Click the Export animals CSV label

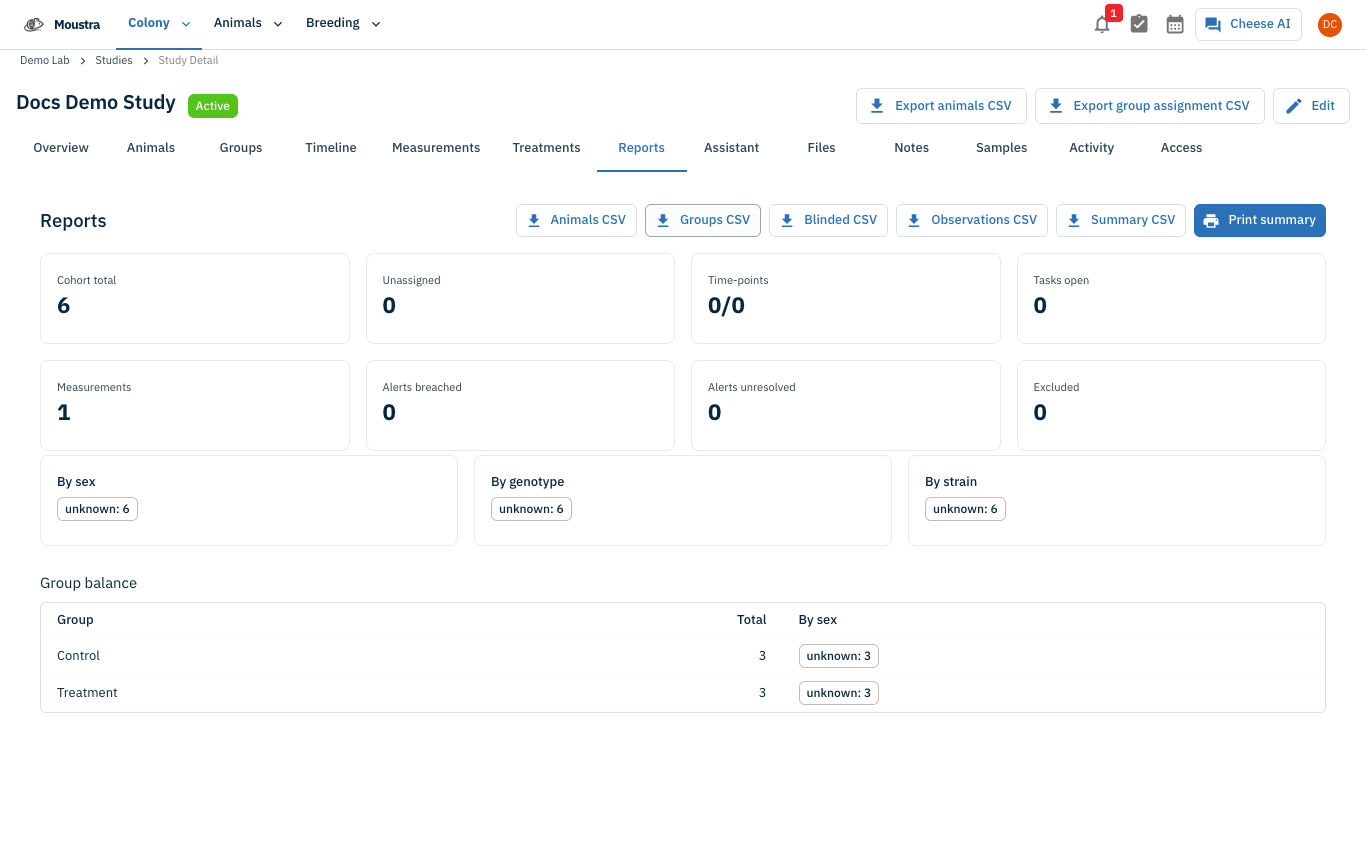coord(953,106)
